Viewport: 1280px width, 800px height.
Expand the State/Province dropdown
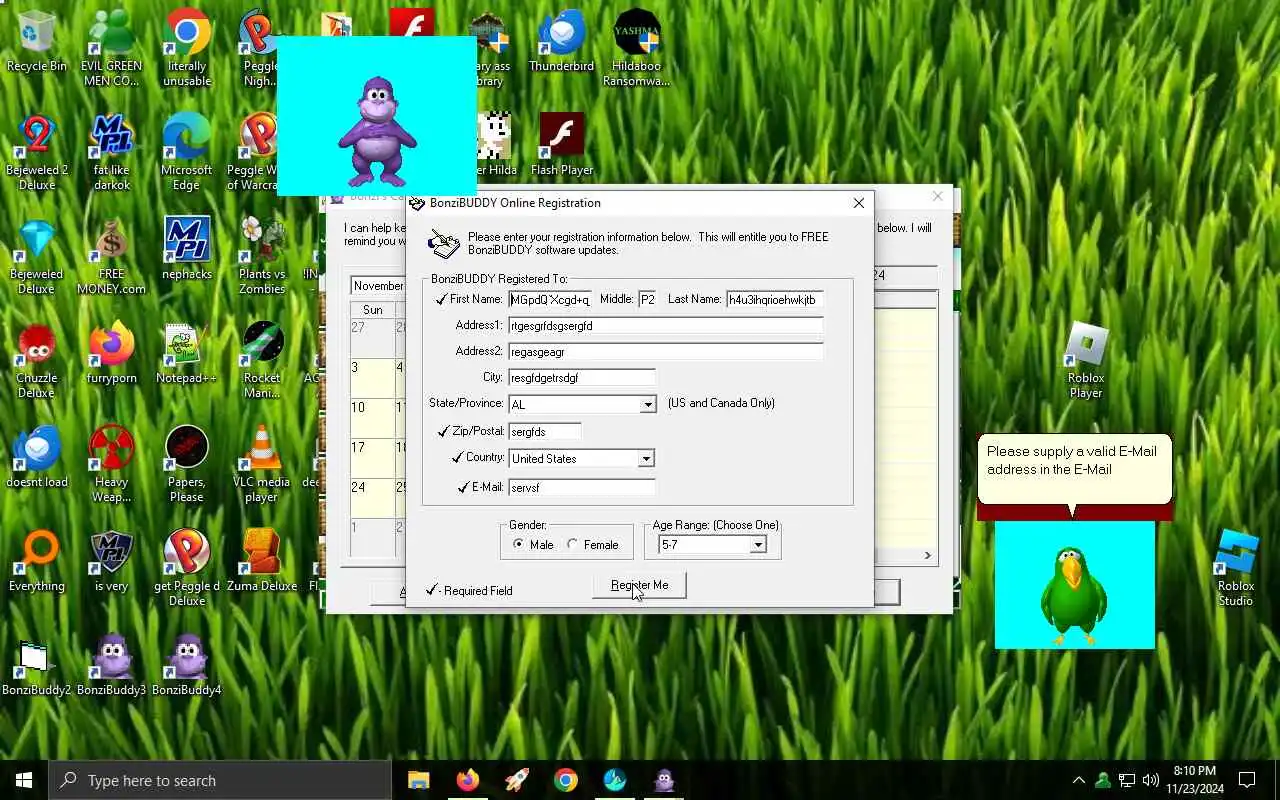(647, 404)
